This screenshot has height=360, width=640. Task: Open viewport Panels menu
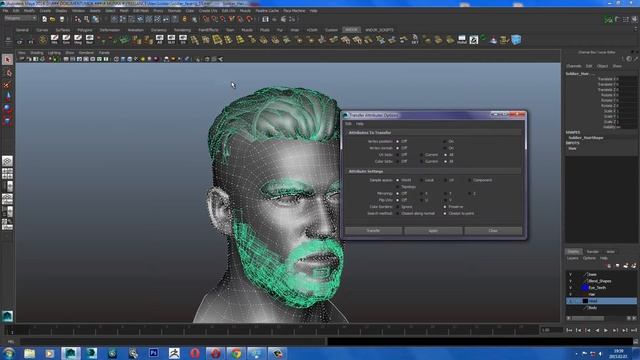point(104,53)
